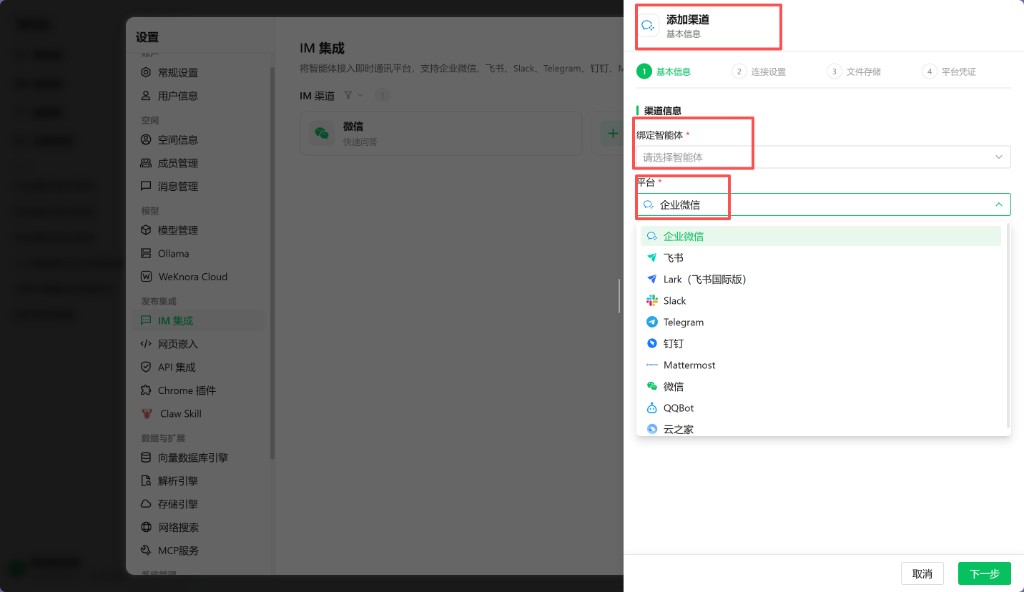Expand the 绑定智能体 dropdown
The width and height of the screenshot is (1024, 592).
823,157
